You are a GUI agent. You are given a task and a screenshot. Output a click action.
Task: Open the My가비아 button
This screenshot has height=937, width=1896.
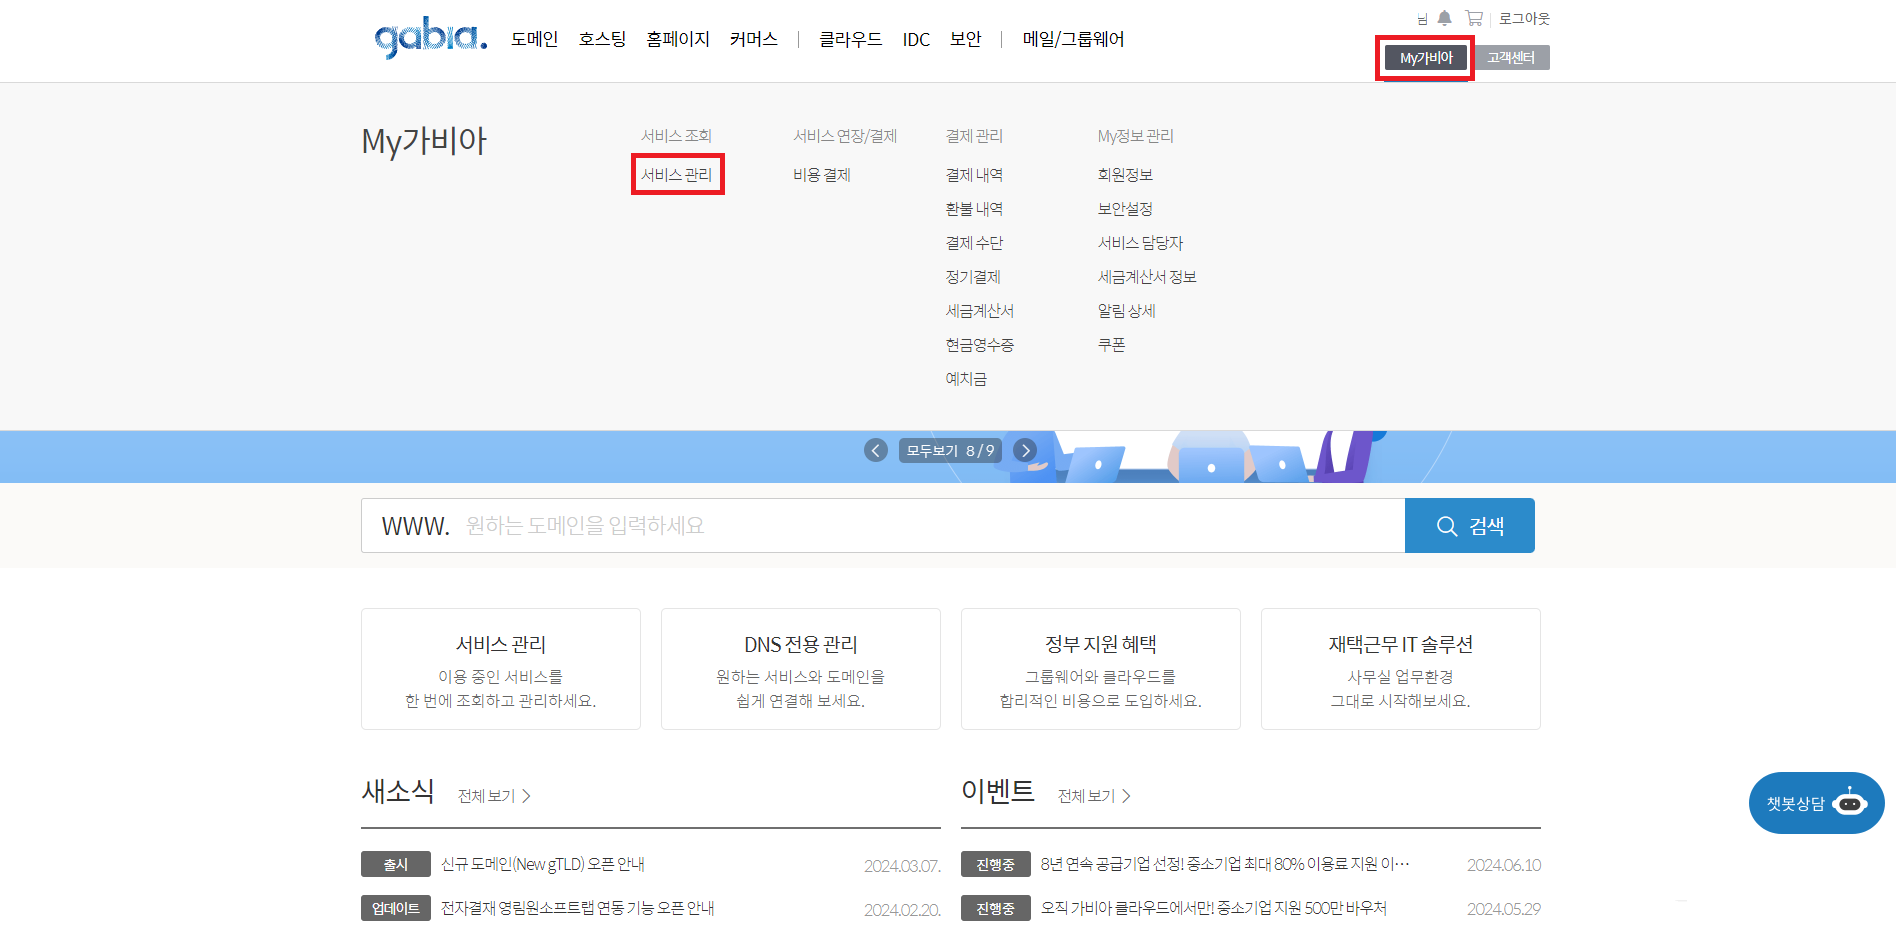point(1426,58)
